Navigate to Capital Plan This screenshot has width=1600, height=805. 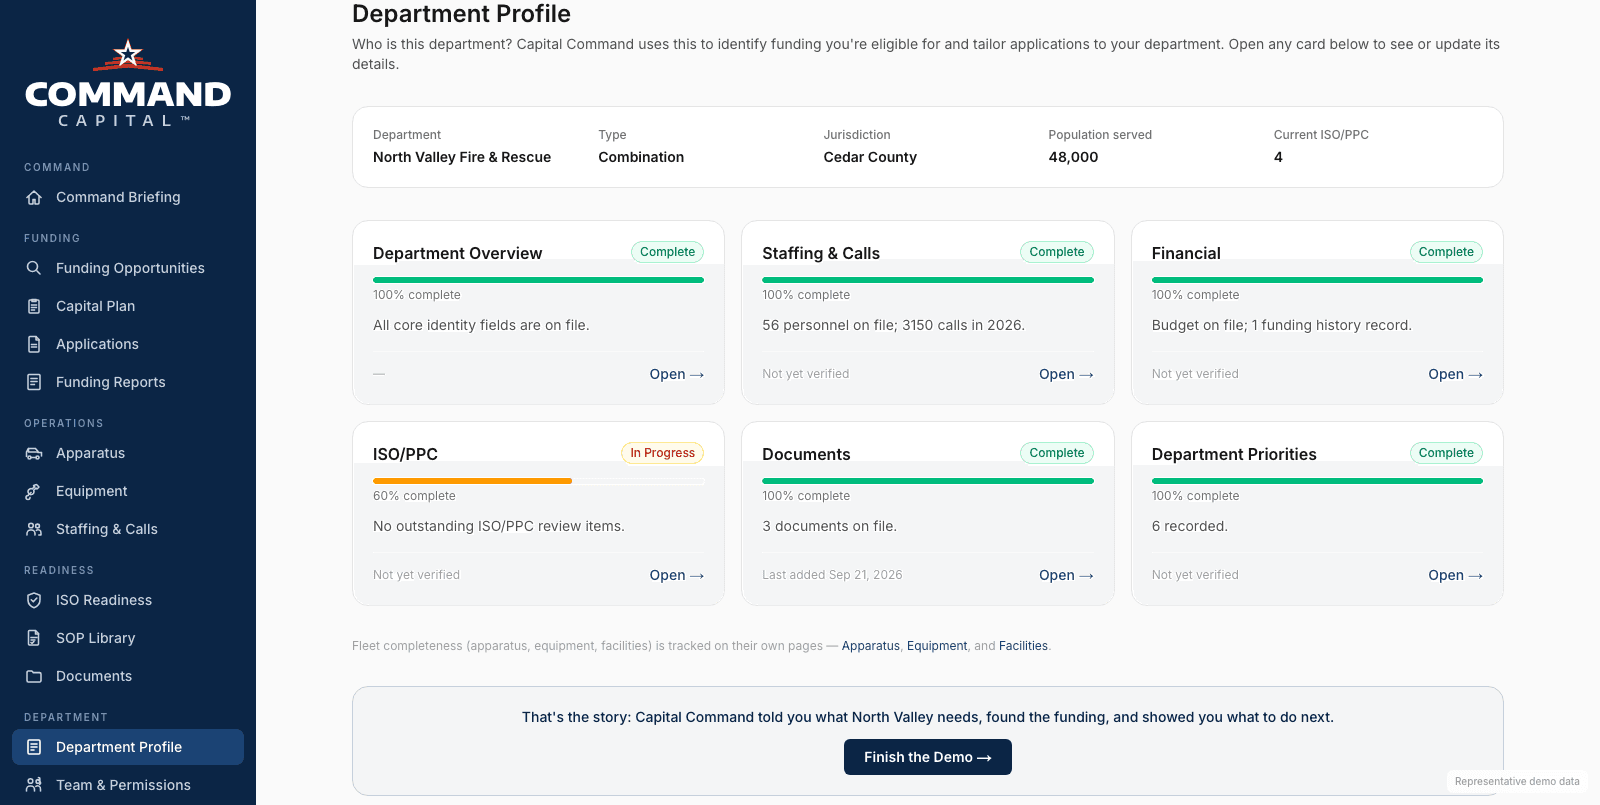[x=128, y=306]
